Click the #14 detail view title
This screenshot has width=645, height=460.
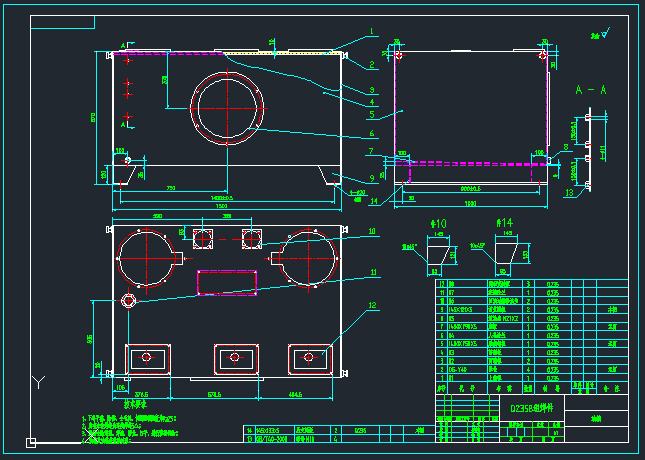504,223
